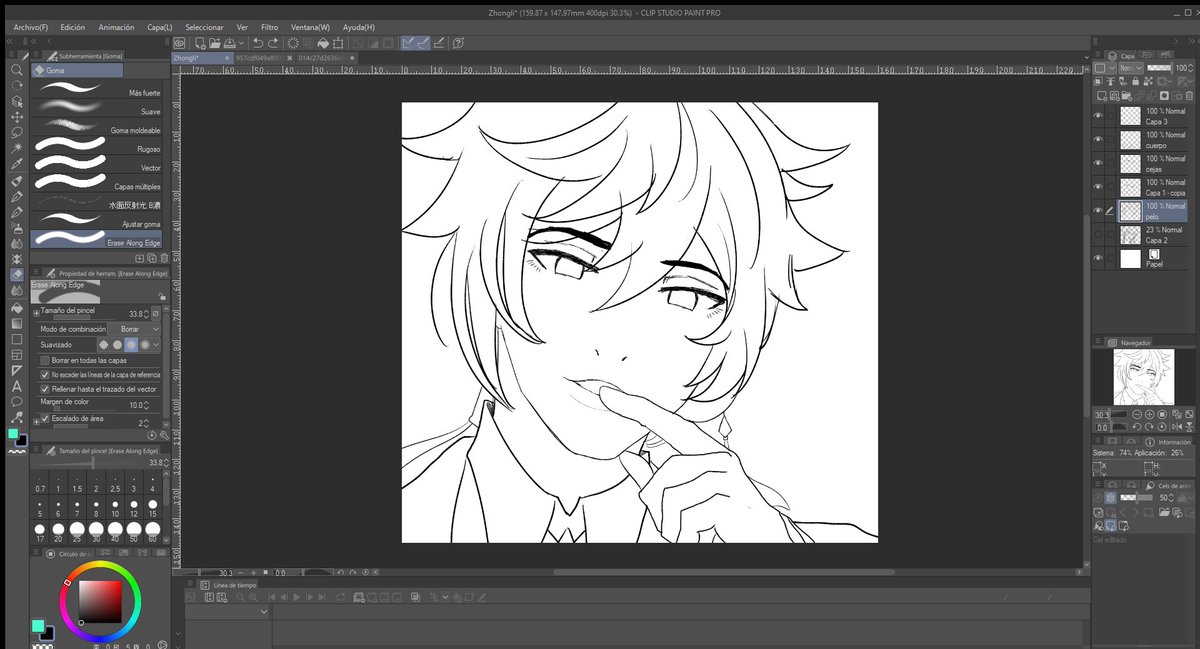Click Delete layer trash icon
This screenshot has height=649, width=1200.
[x=1190, y=95]
